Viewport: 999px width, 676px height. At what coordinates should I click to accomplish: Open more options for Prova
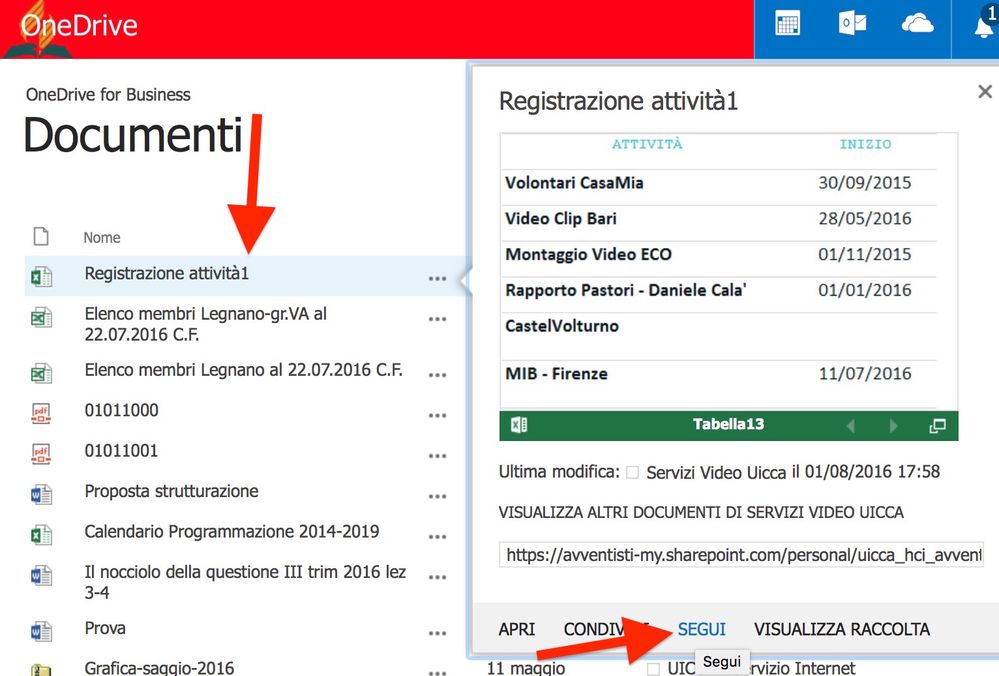click(437, 633)
